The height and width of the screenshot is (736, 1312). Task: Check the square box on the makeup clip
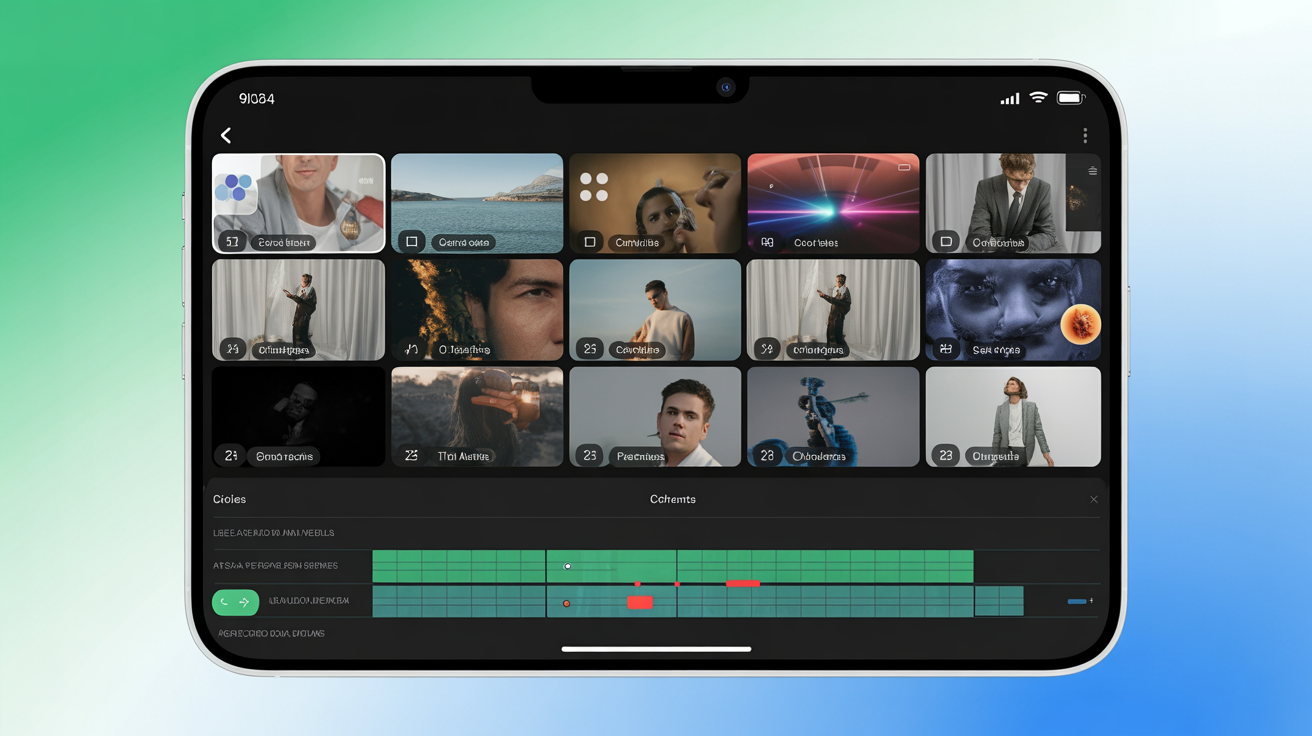(x=590, y=242)
